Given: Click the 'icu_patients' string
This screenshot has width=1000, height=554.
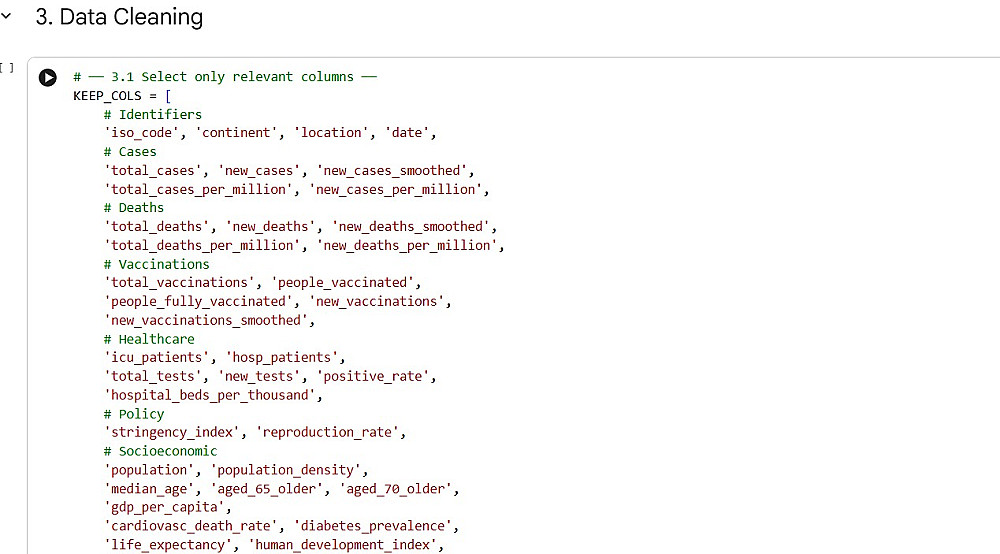Looking at the screenshot, I should (x=157, y=358).
